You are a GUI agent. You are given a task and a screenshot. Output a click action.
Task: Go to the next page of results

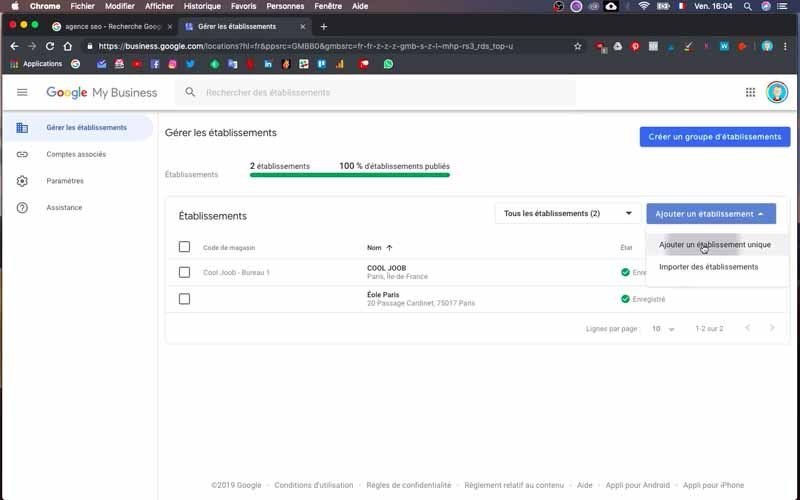[772, 328]
